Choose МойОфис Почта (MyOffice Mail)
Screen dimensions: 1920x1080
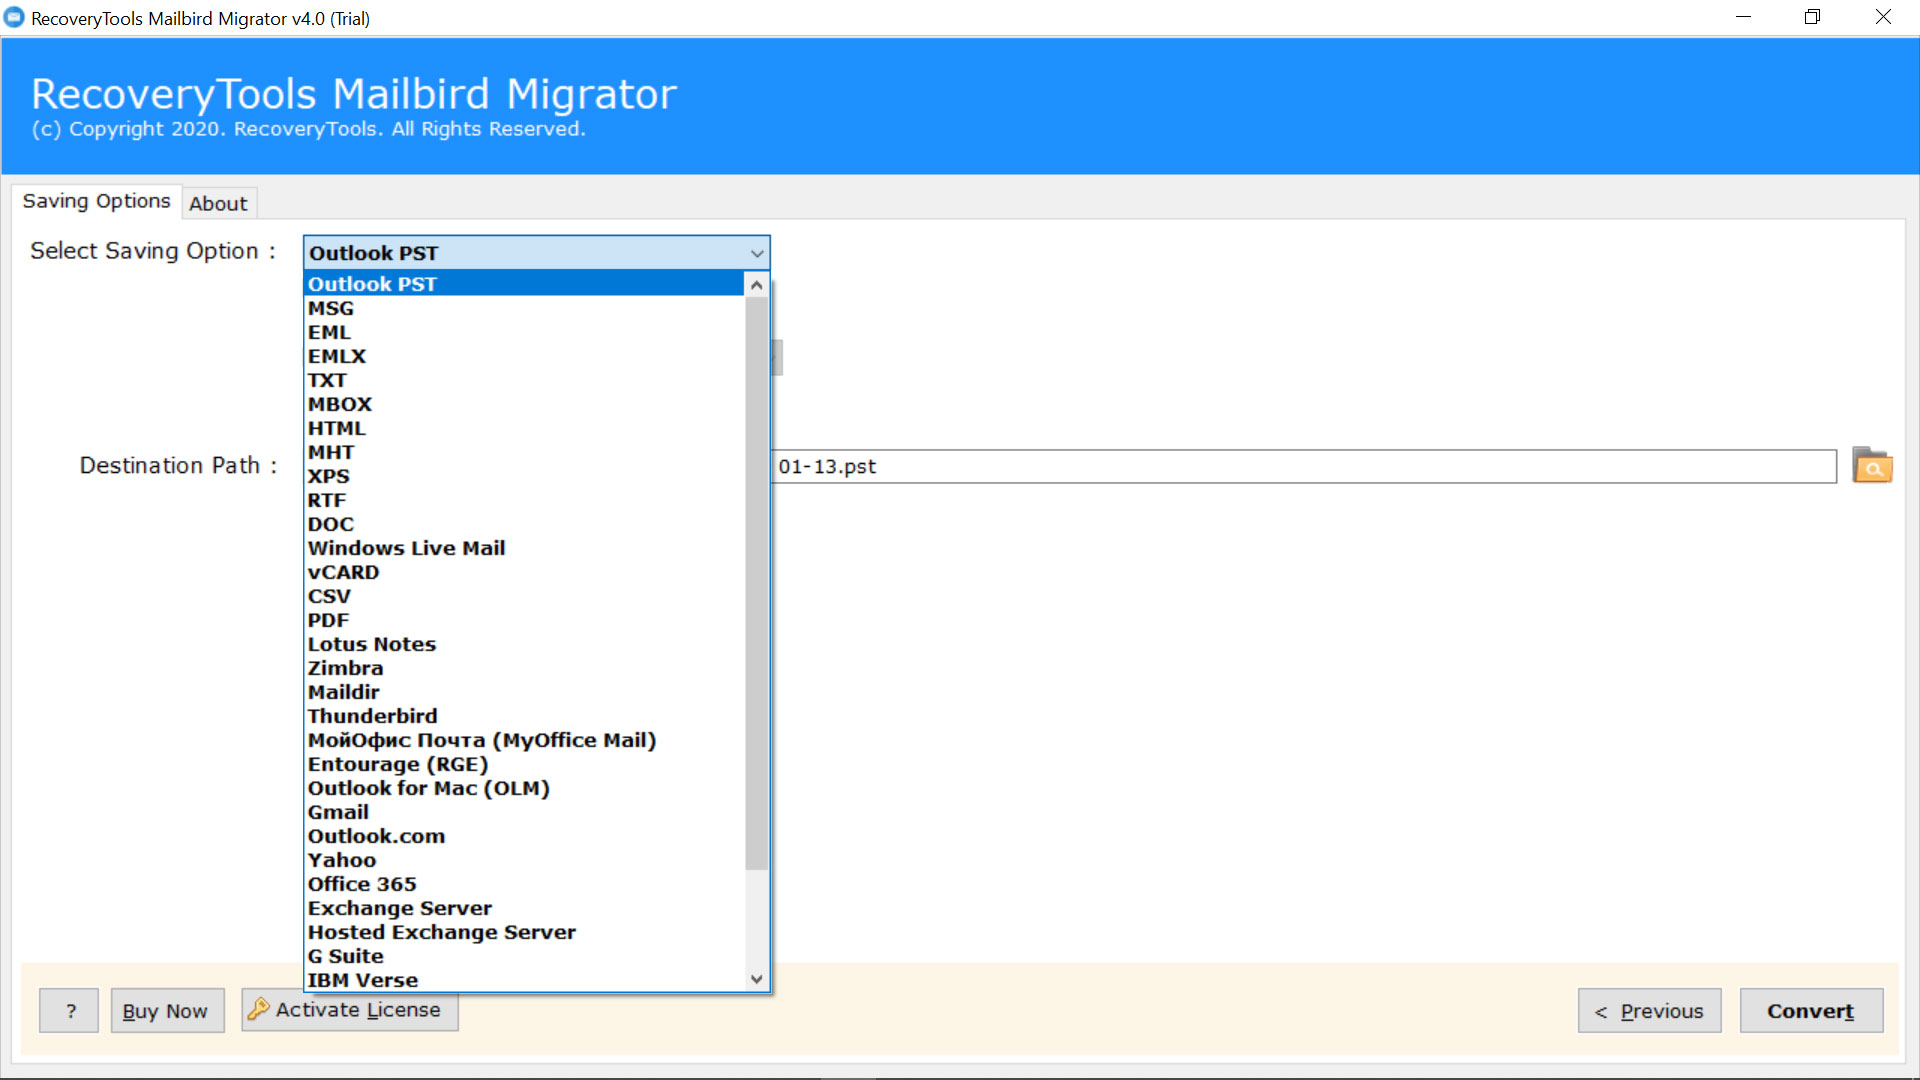click(x=524, y=740)
